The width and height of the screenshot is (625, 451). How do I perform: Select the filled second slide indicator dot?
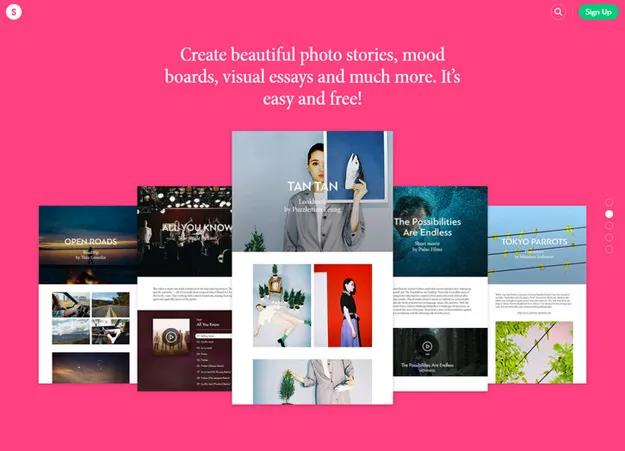point(609,214)
